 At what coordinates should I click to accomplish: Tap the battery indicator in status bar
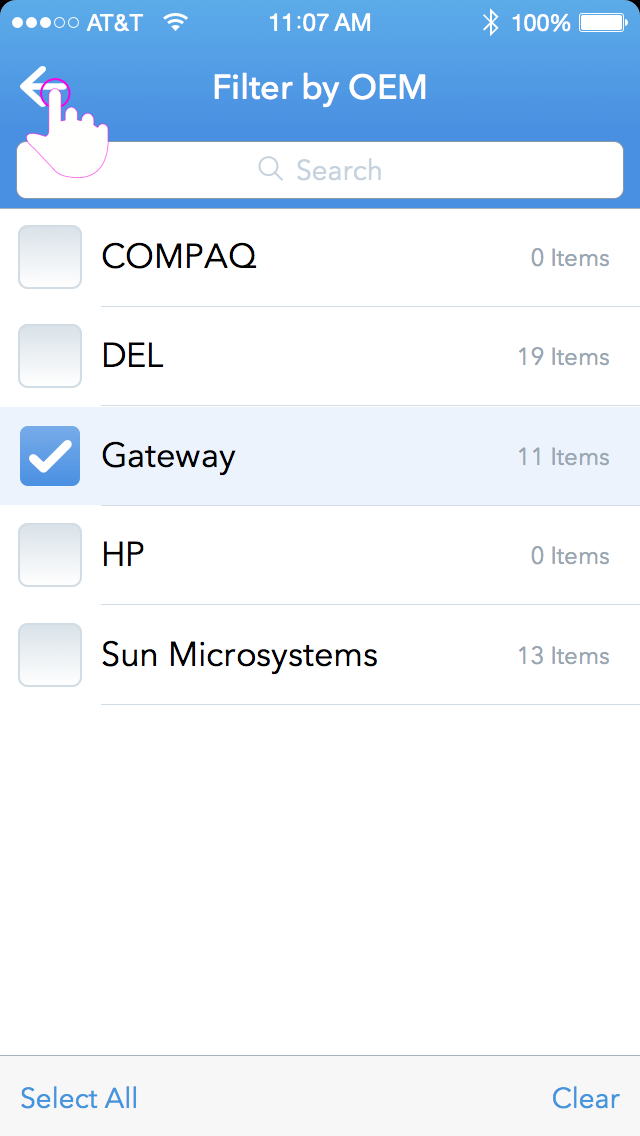[x=597, y=21]
